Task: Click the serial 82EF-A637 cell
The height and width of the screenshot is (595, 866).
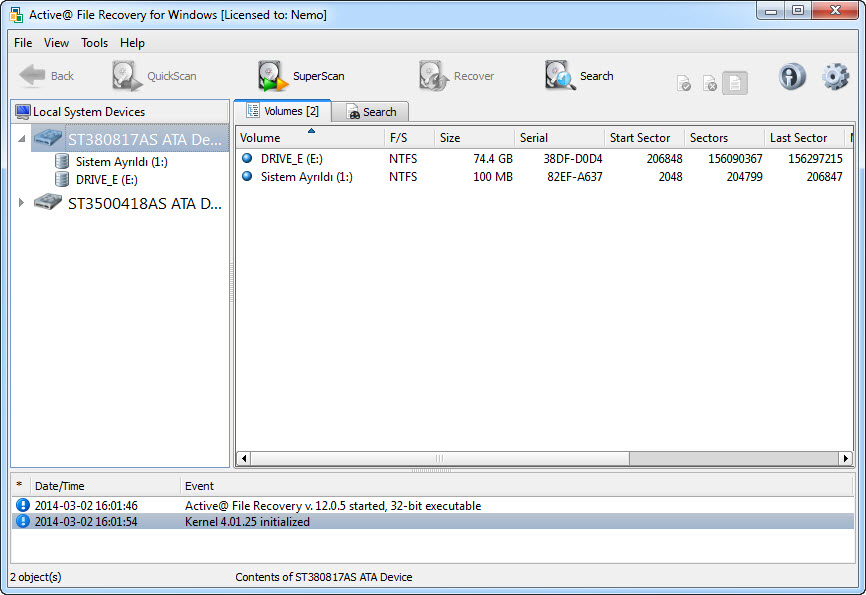Action: tap(575, 177)
